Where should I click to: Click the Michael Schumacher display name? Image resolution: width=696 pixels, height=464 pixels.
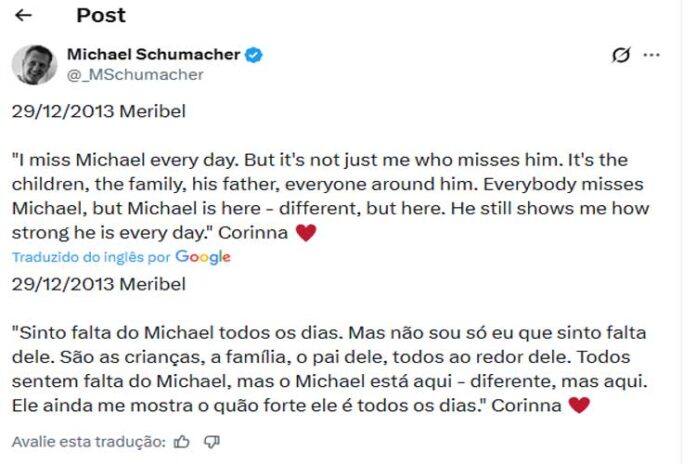154,53
